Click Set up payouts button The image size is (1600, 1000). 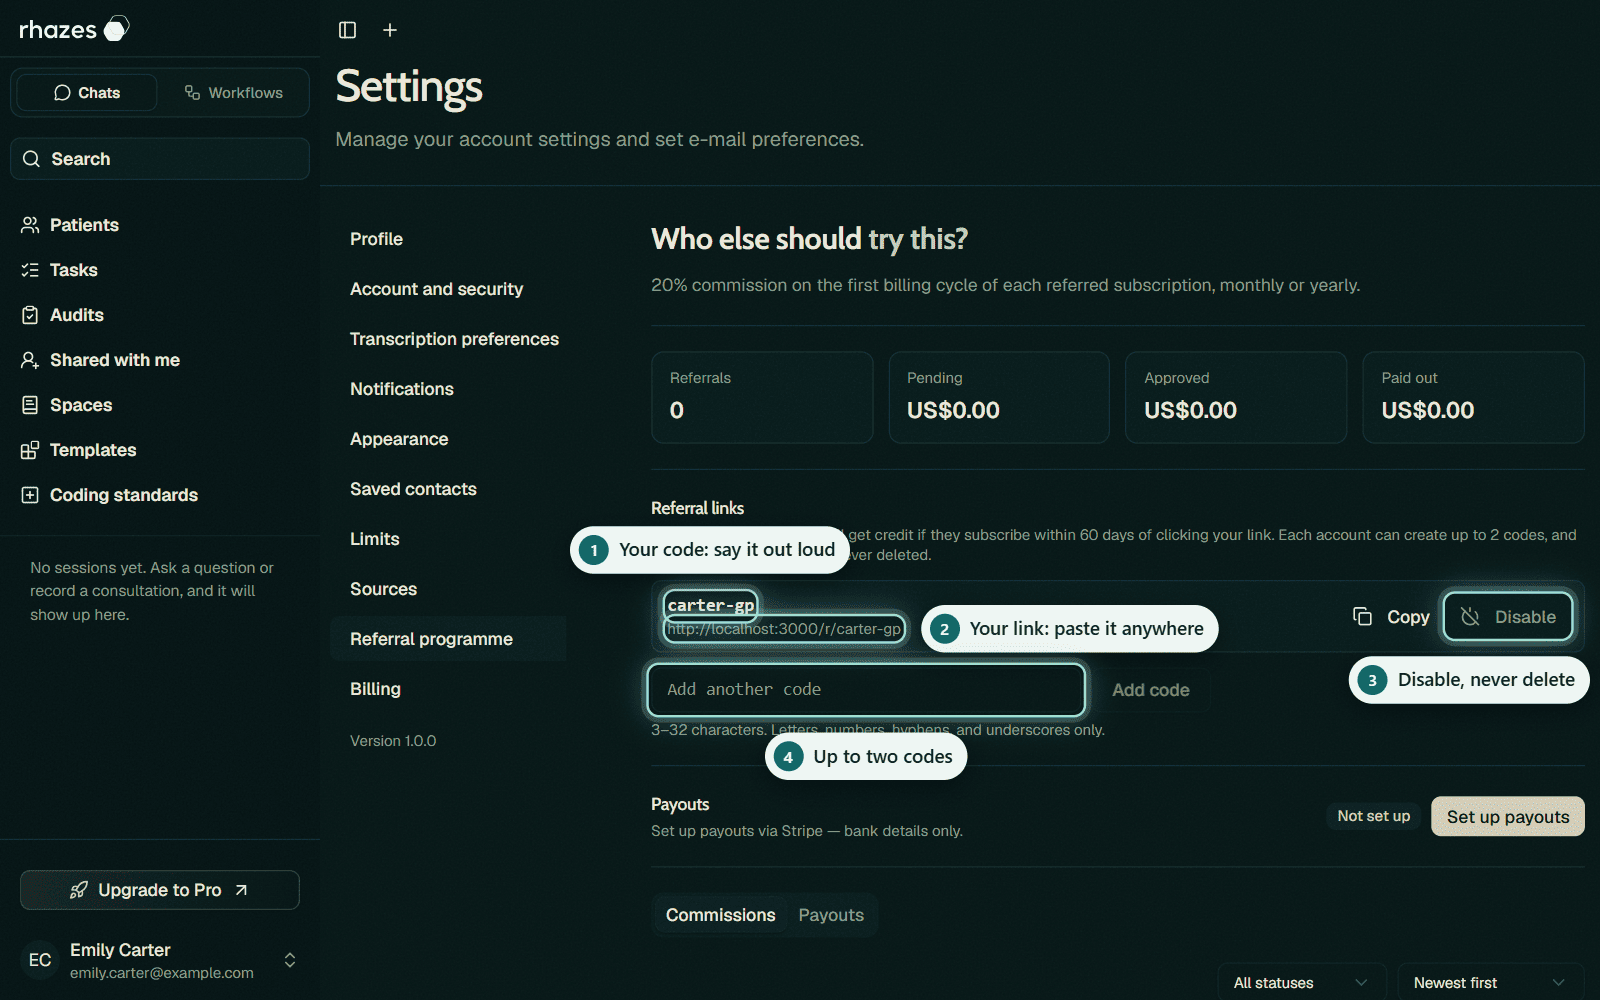pyautogui.click(x=1508, y=817)
